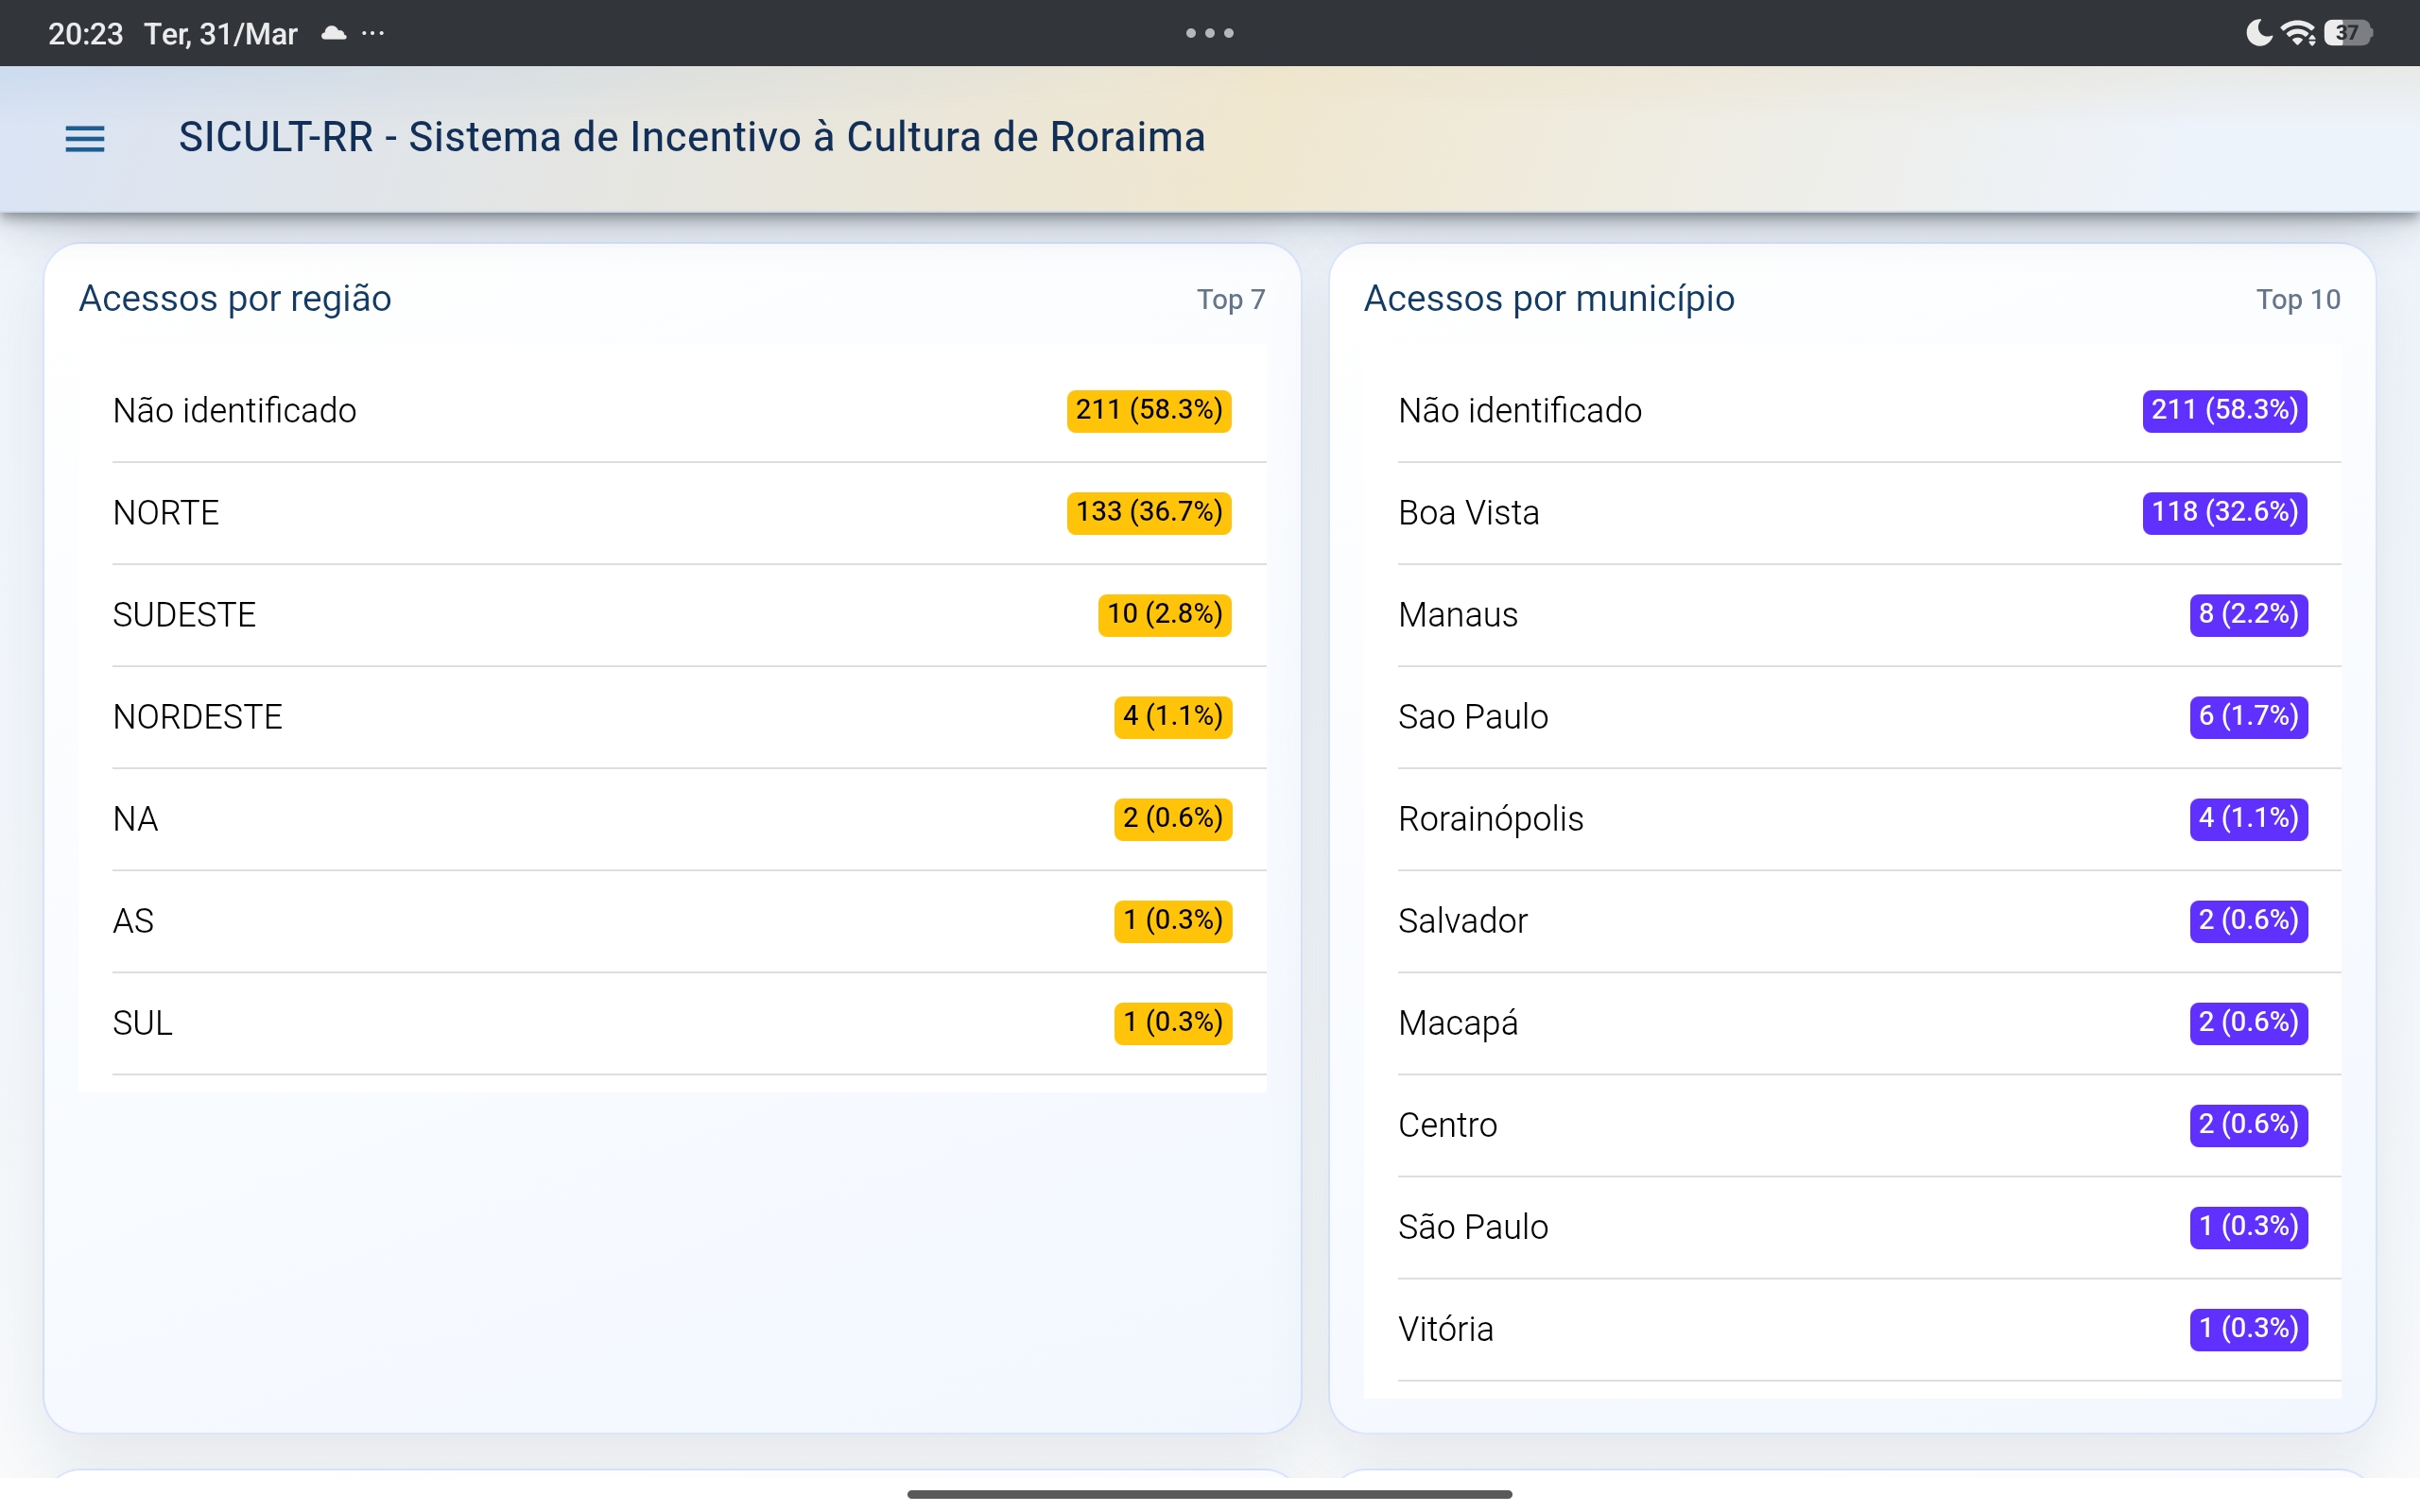The width and height of the screenshot is (2420, 1512).
Task: Click the Acessos por município heading
Action: (x=1548, y=298)
